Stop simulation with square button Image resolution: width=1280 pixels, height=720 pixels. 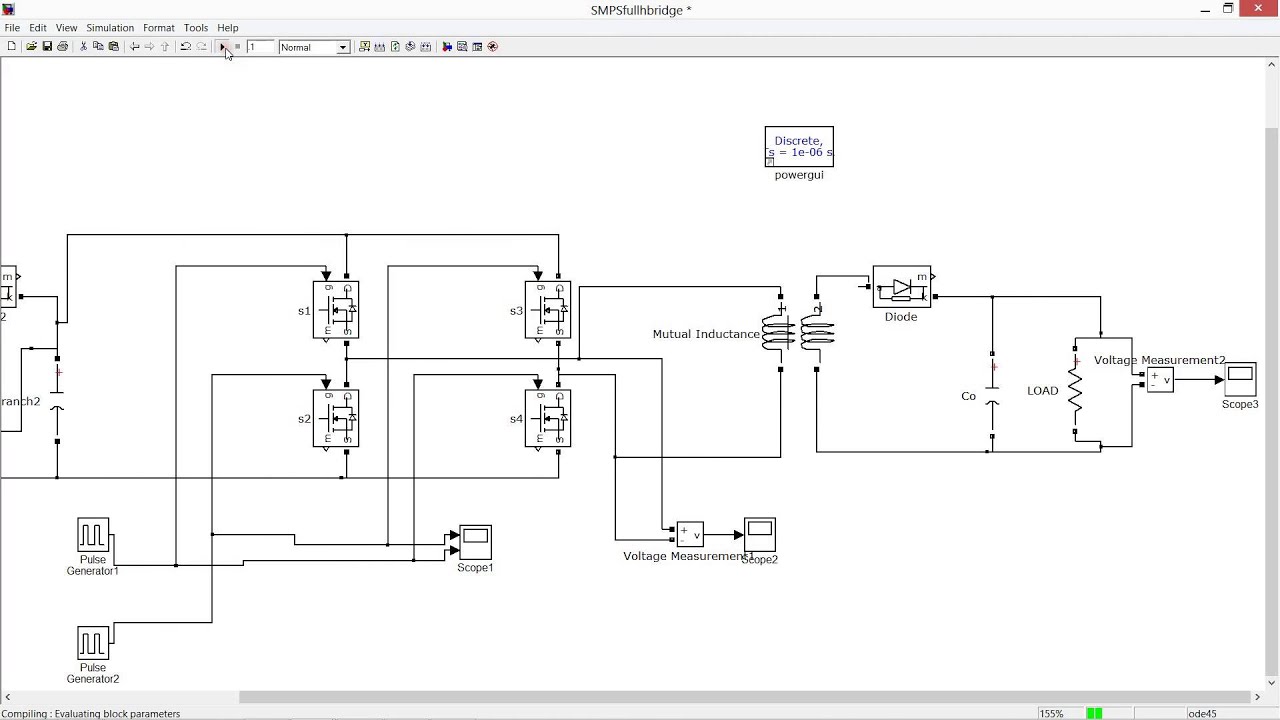pos(237,47)
